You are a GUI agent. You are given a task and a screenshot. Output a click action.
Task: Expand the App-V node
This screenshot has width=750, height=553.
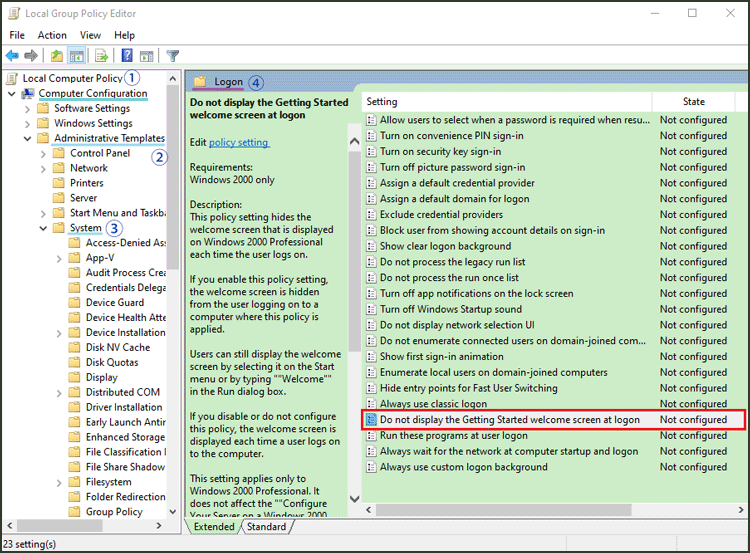point(59,258)
